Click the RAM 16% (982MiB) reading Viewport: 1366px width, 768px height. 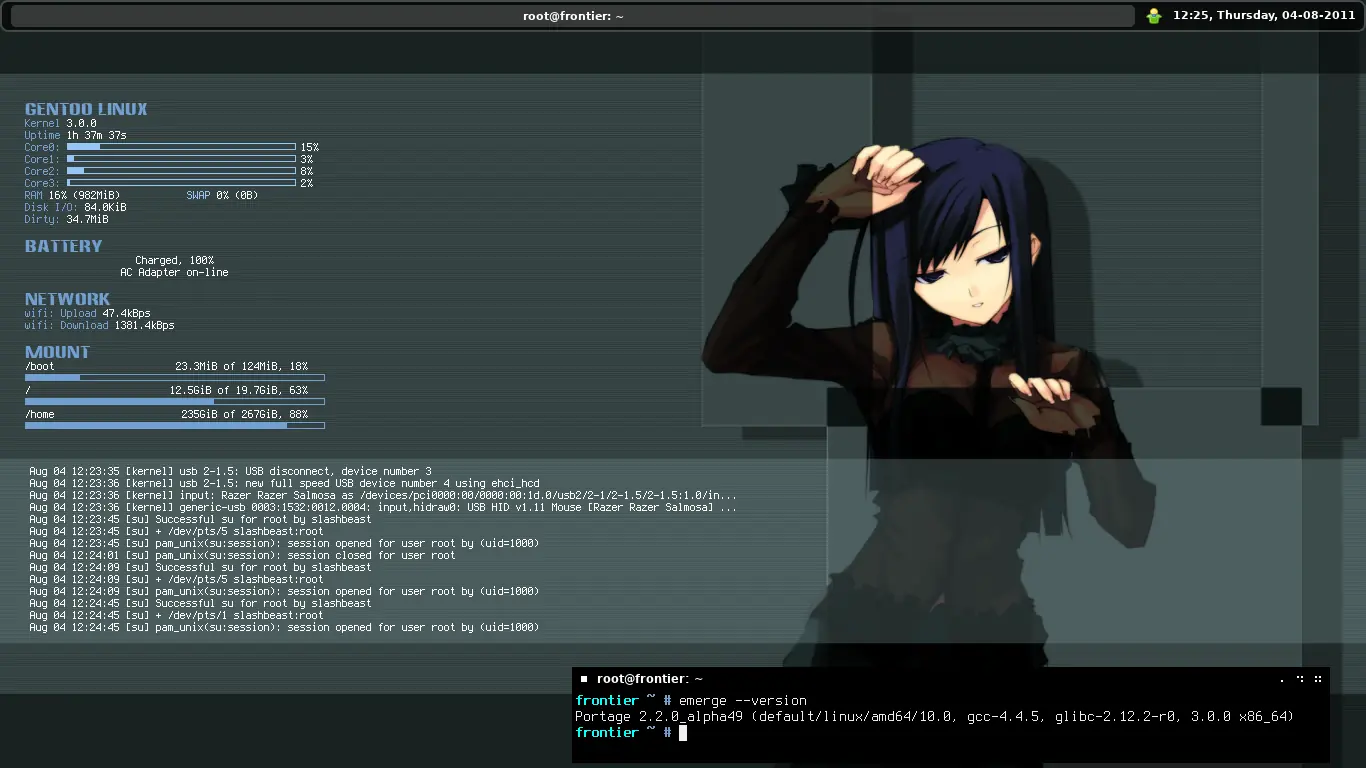tap(73, 195)
